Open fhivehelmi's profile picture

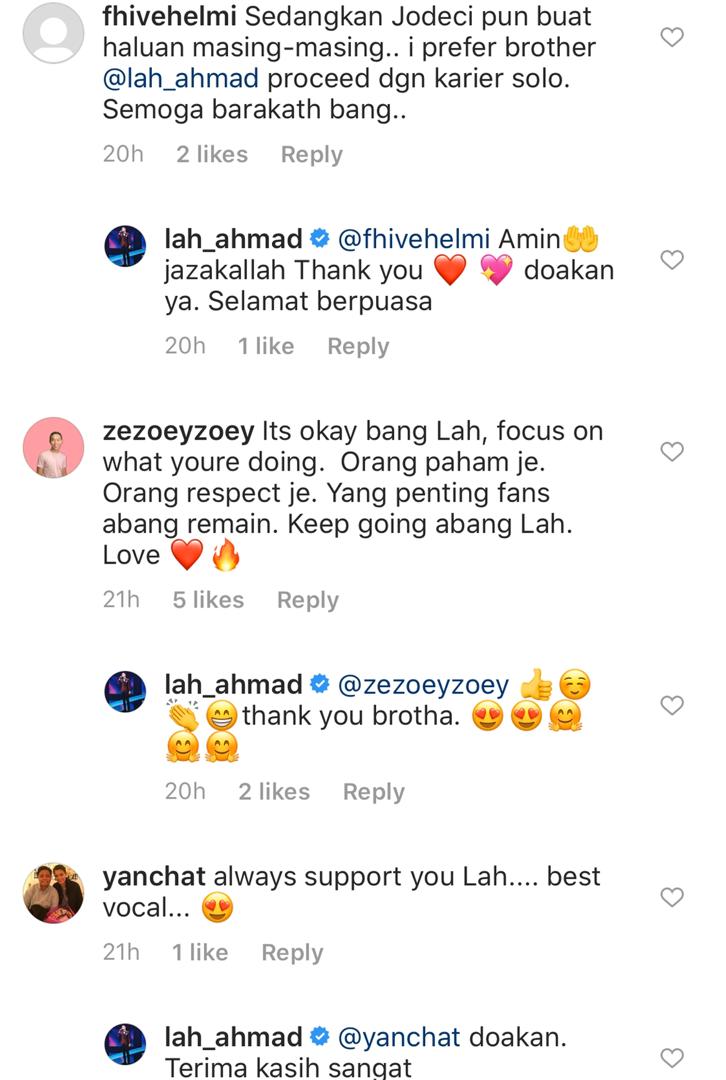pos(54,33)
